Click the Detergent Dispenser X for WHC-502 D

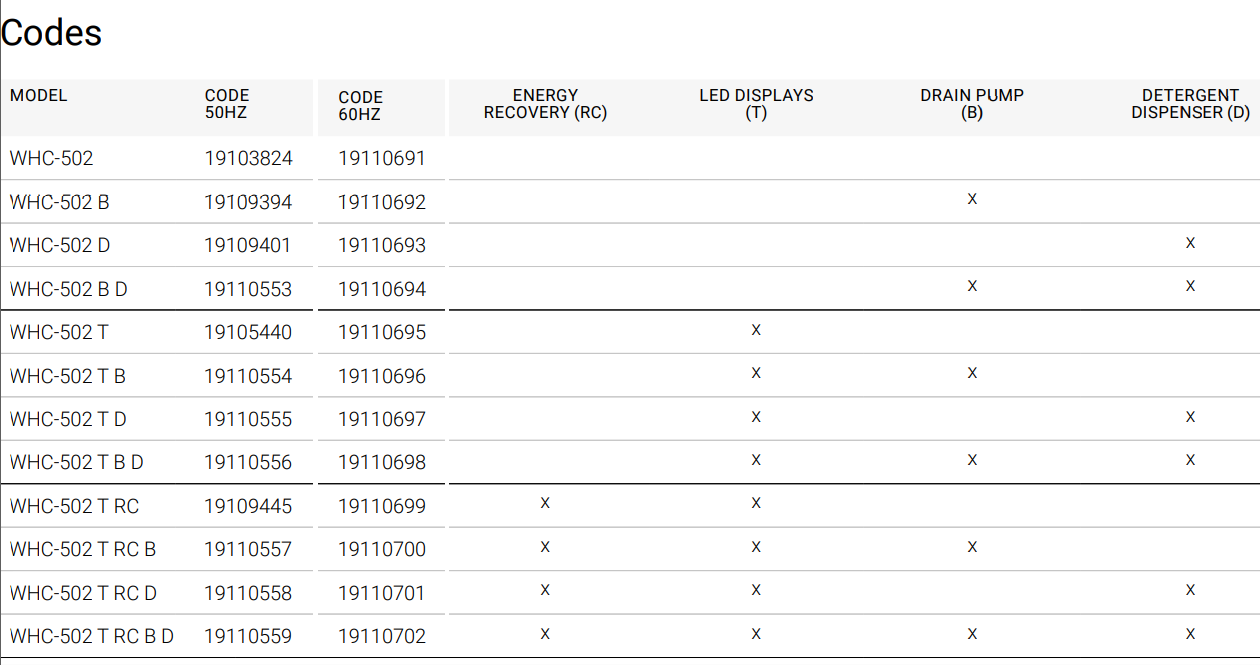click(1190, 243)
